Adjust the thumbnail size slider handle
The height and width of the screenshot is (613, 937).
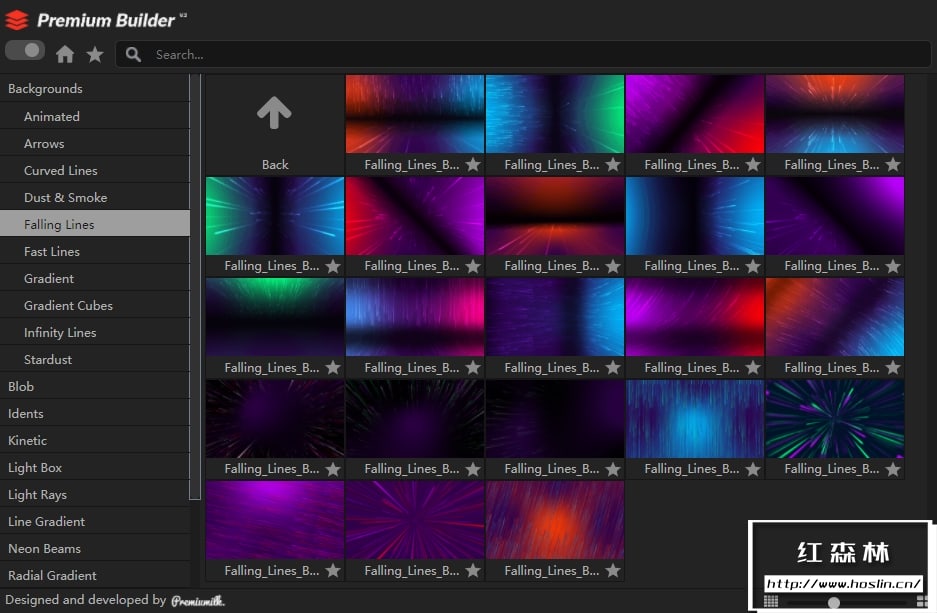(834, 602)
